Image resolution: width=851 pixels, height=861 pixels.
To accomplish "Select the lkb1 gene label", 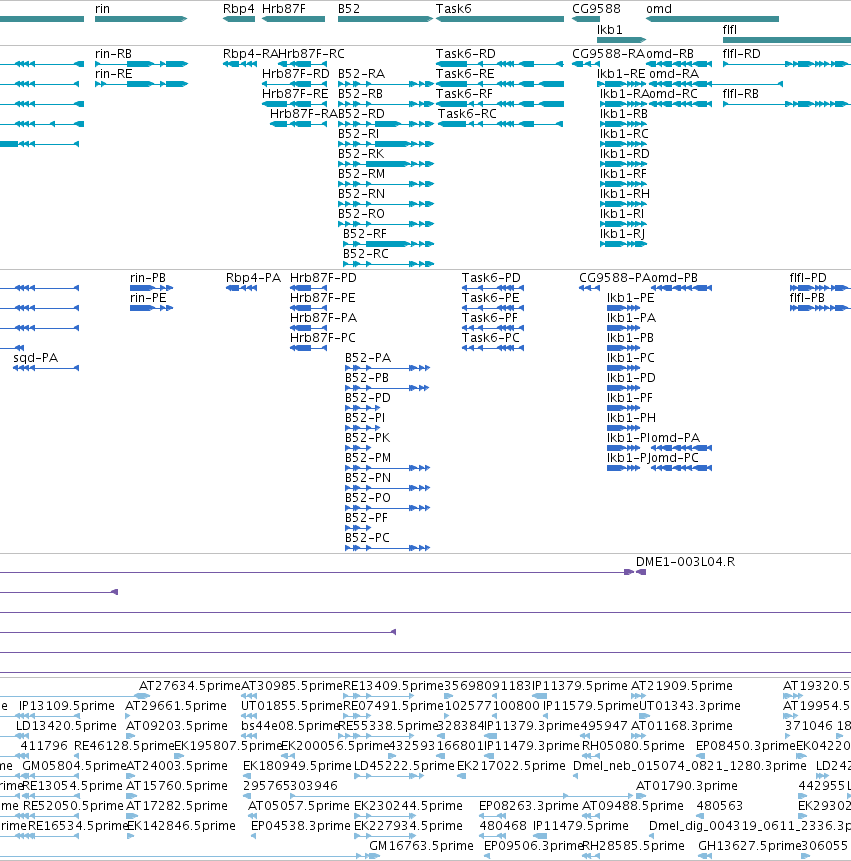I will coord(610,30).
